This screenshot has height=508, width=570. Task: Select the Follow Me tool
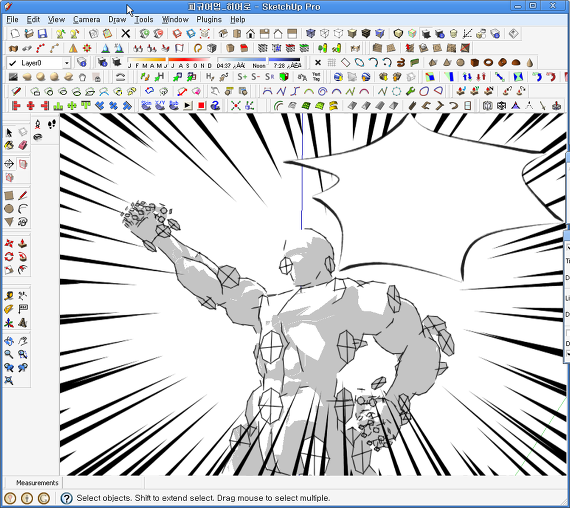coord(23,257)
